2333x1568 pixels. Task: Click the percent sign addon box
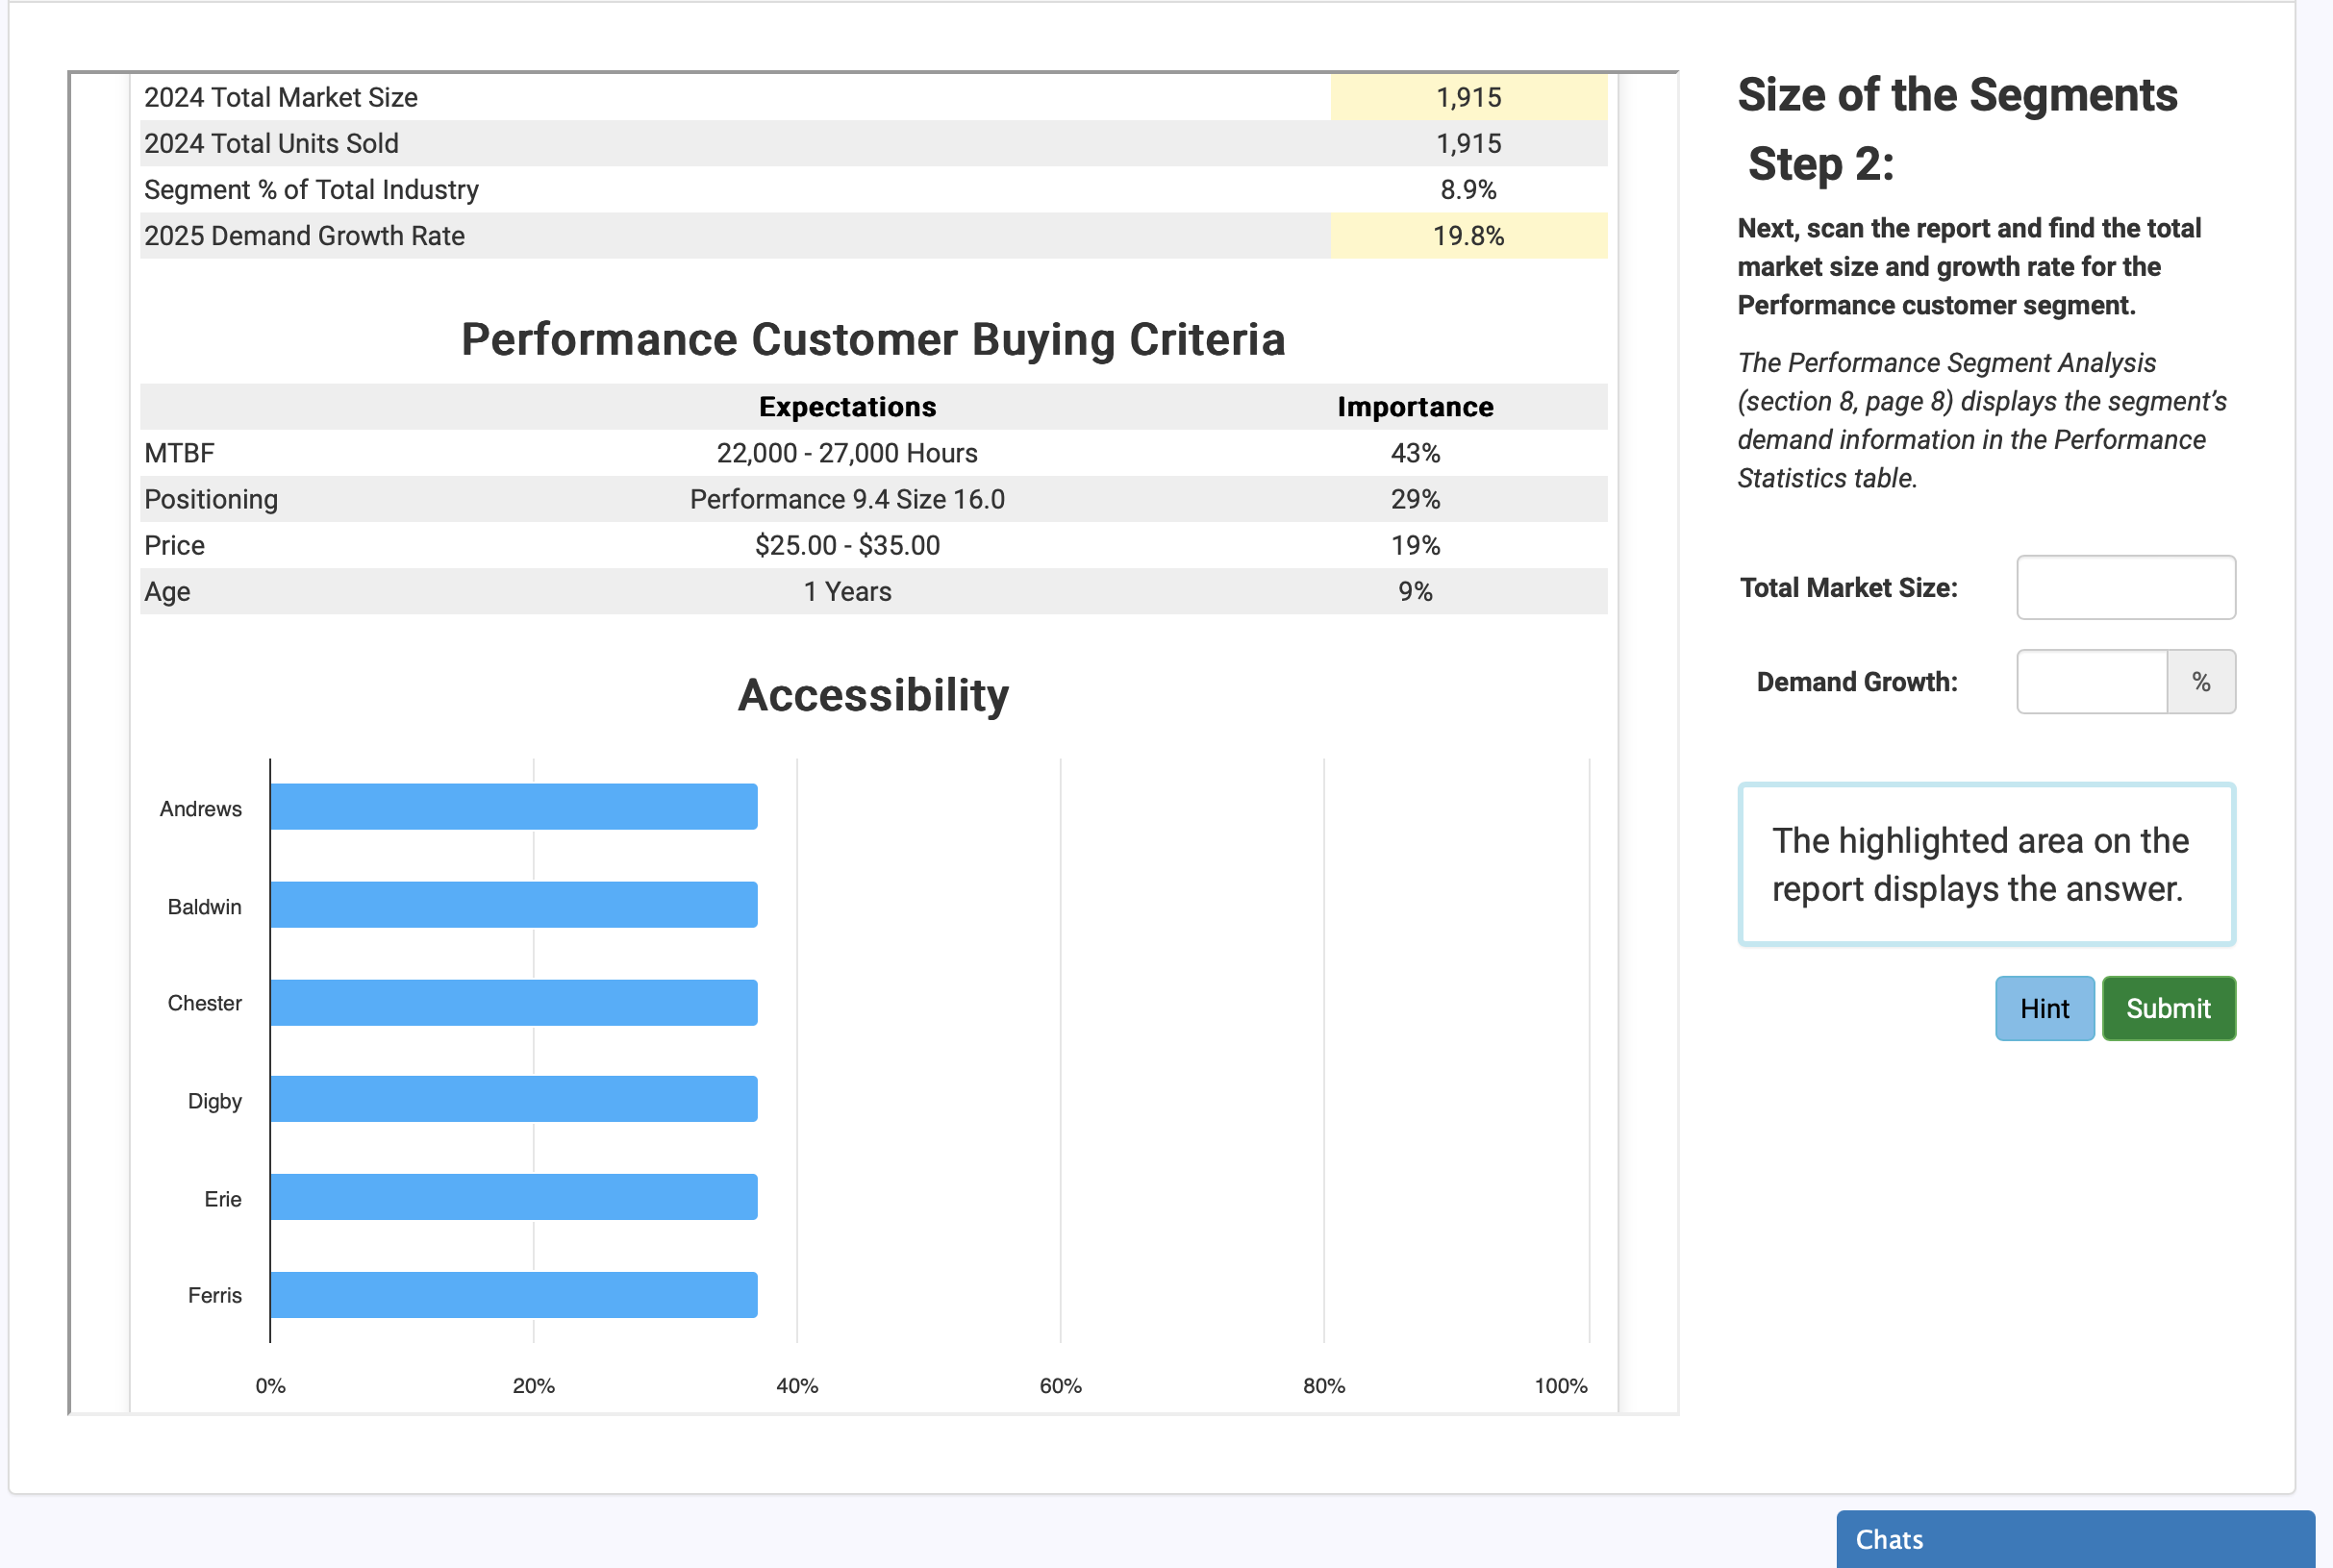[2200, 682]
